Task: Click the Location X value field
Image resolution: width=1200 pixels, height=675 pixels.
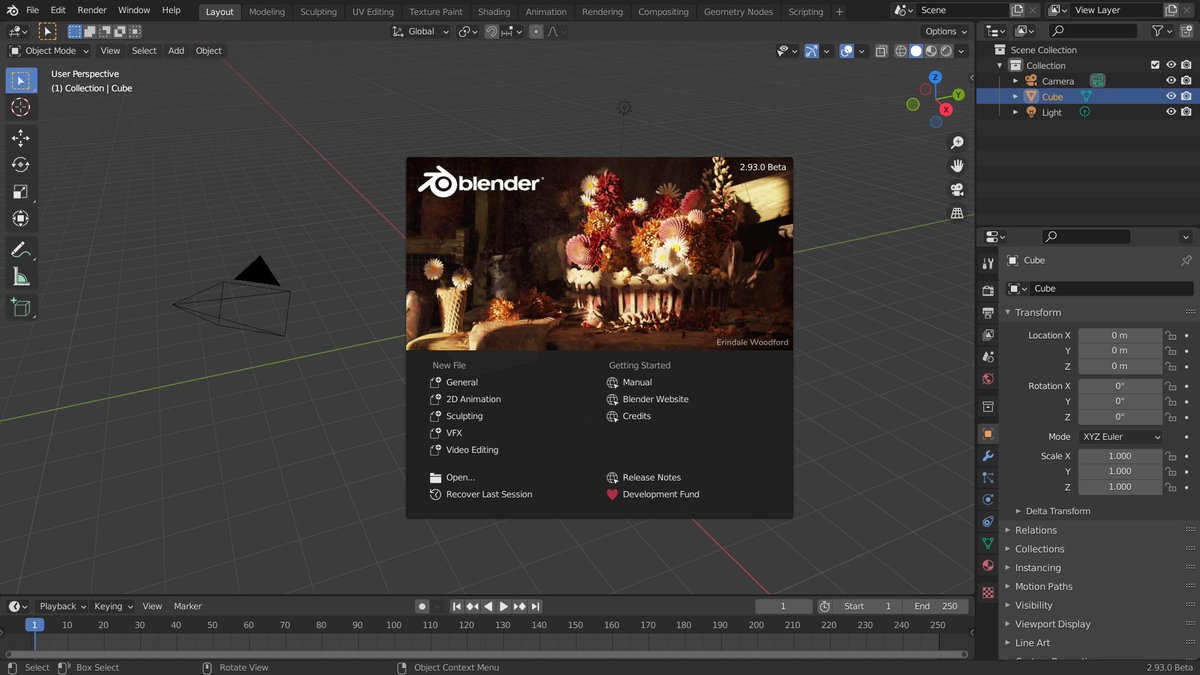Action: [1120, 335]
